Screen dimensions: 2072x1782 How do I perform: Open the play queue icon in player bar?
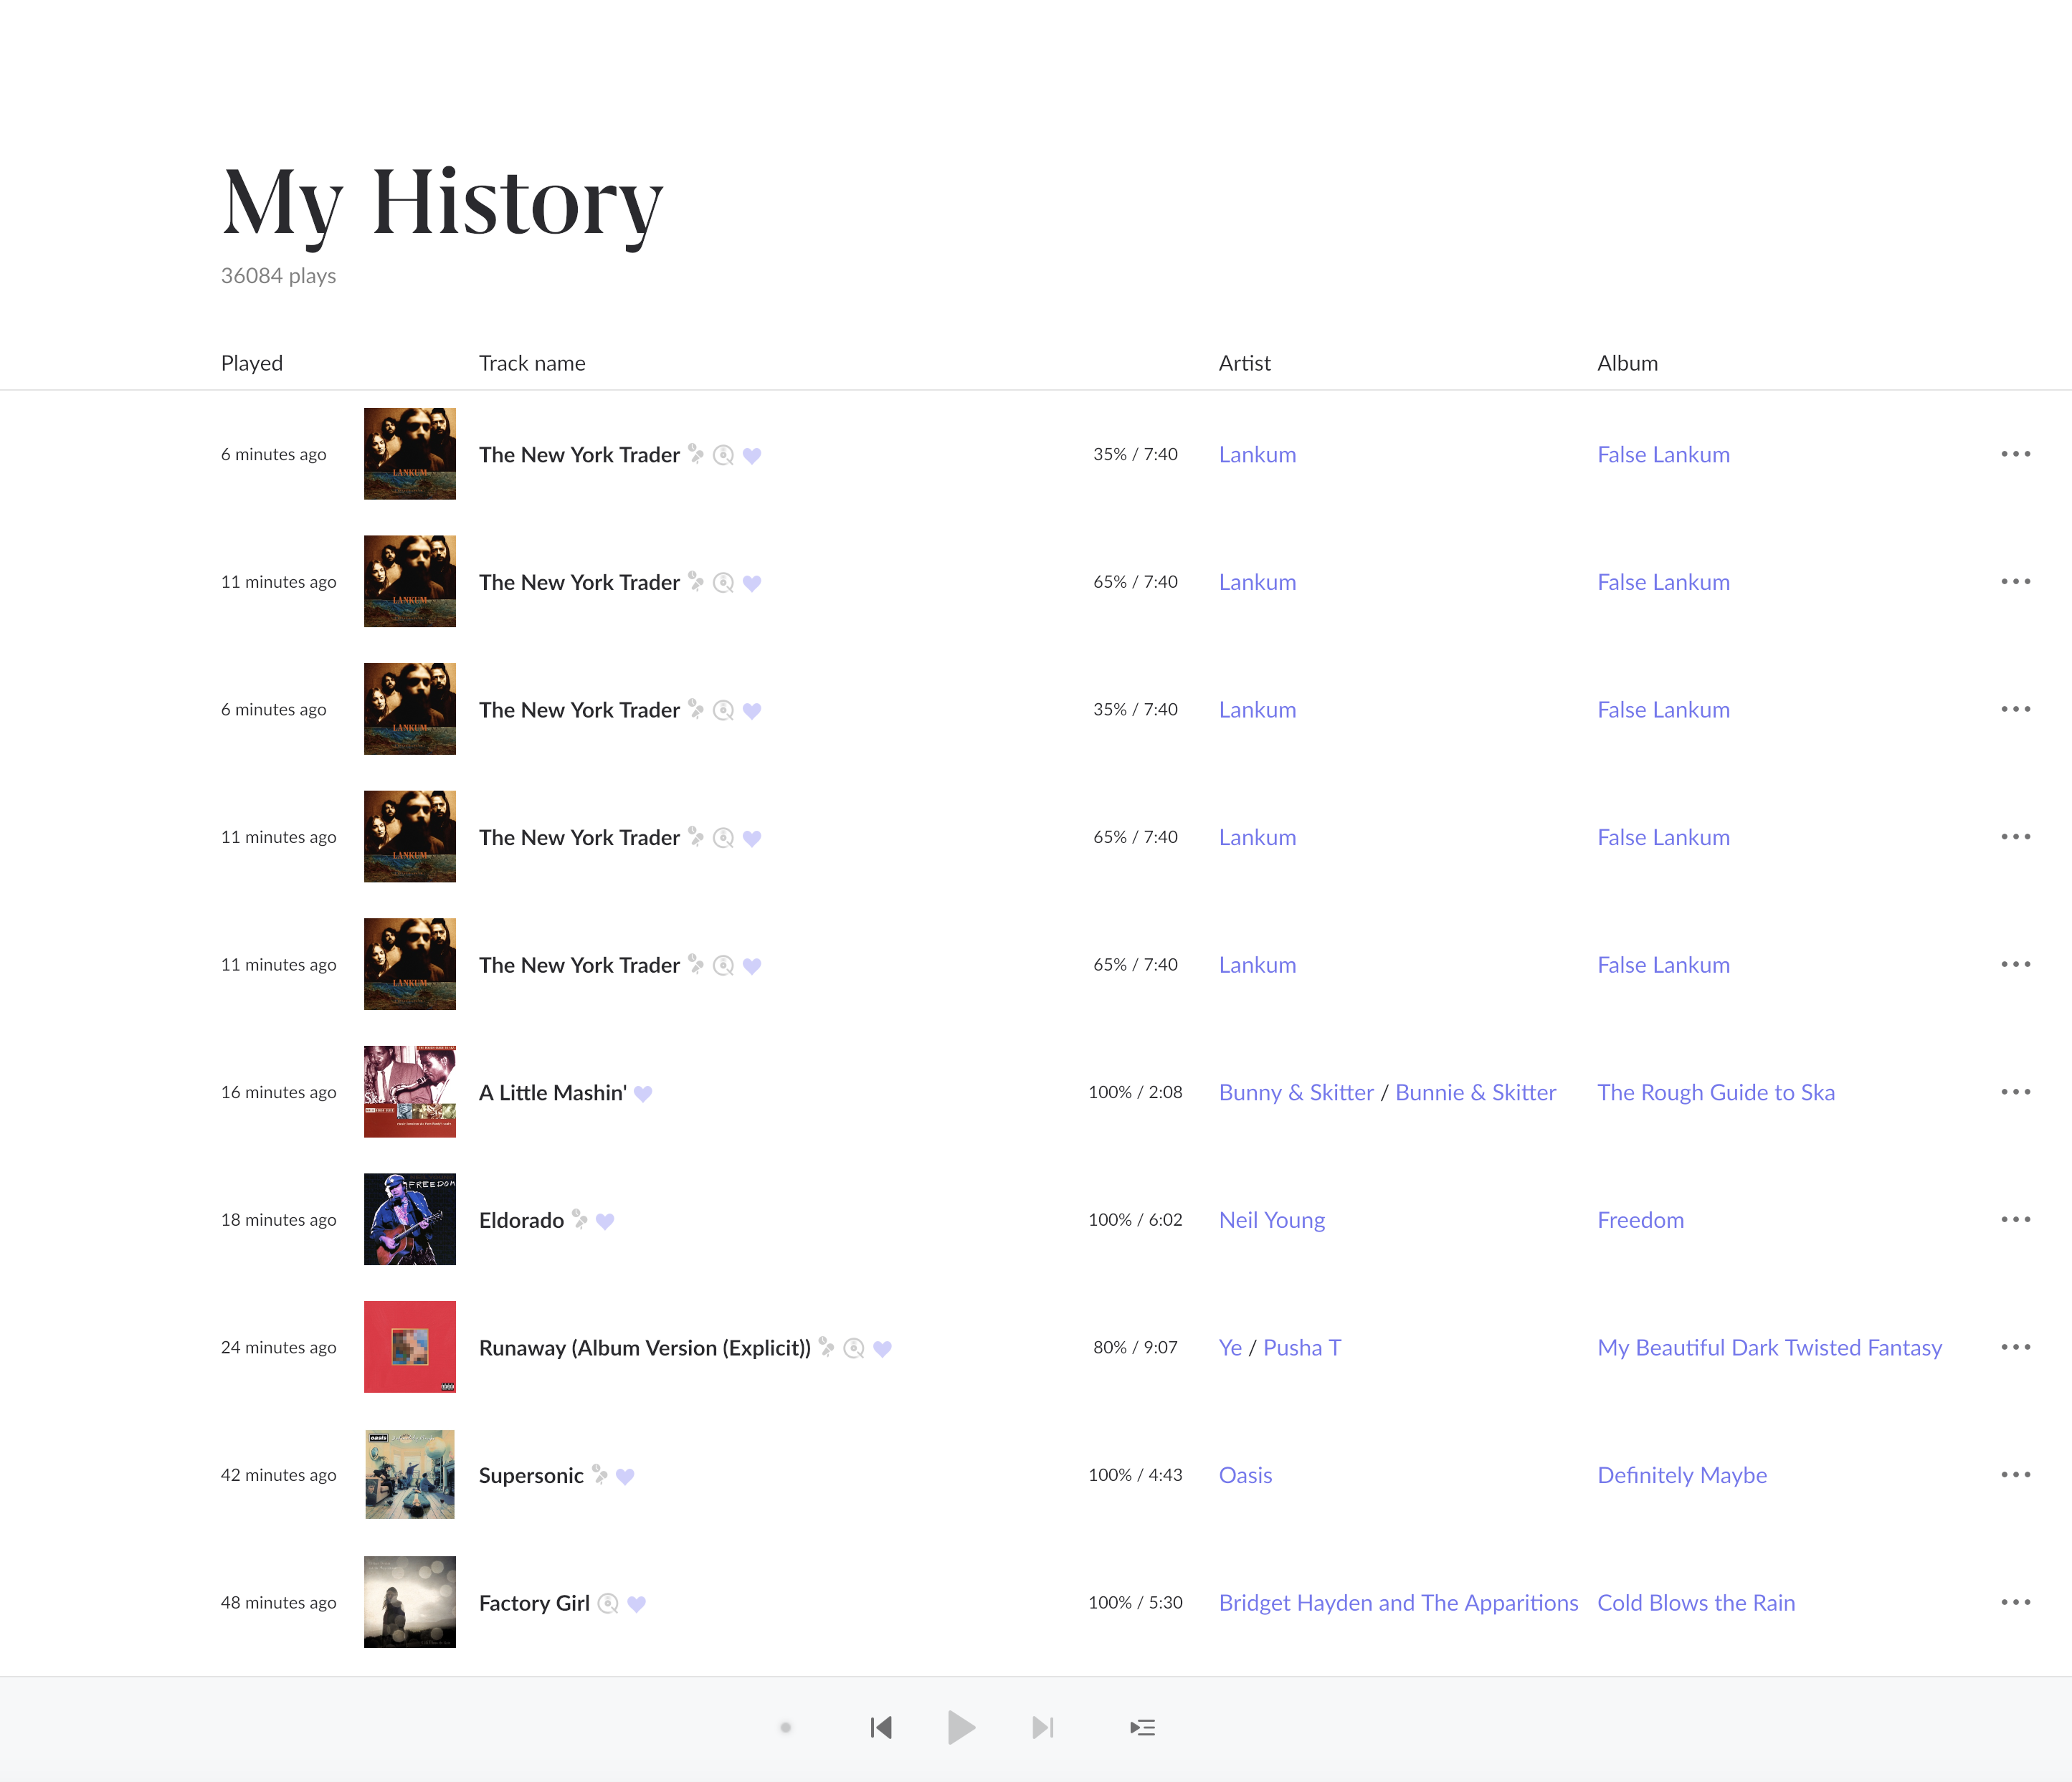click(1142, 1728)
